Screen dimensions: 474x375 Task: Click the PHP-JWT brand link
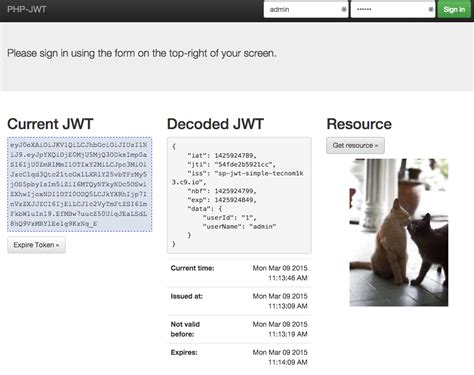coord(27,9)
